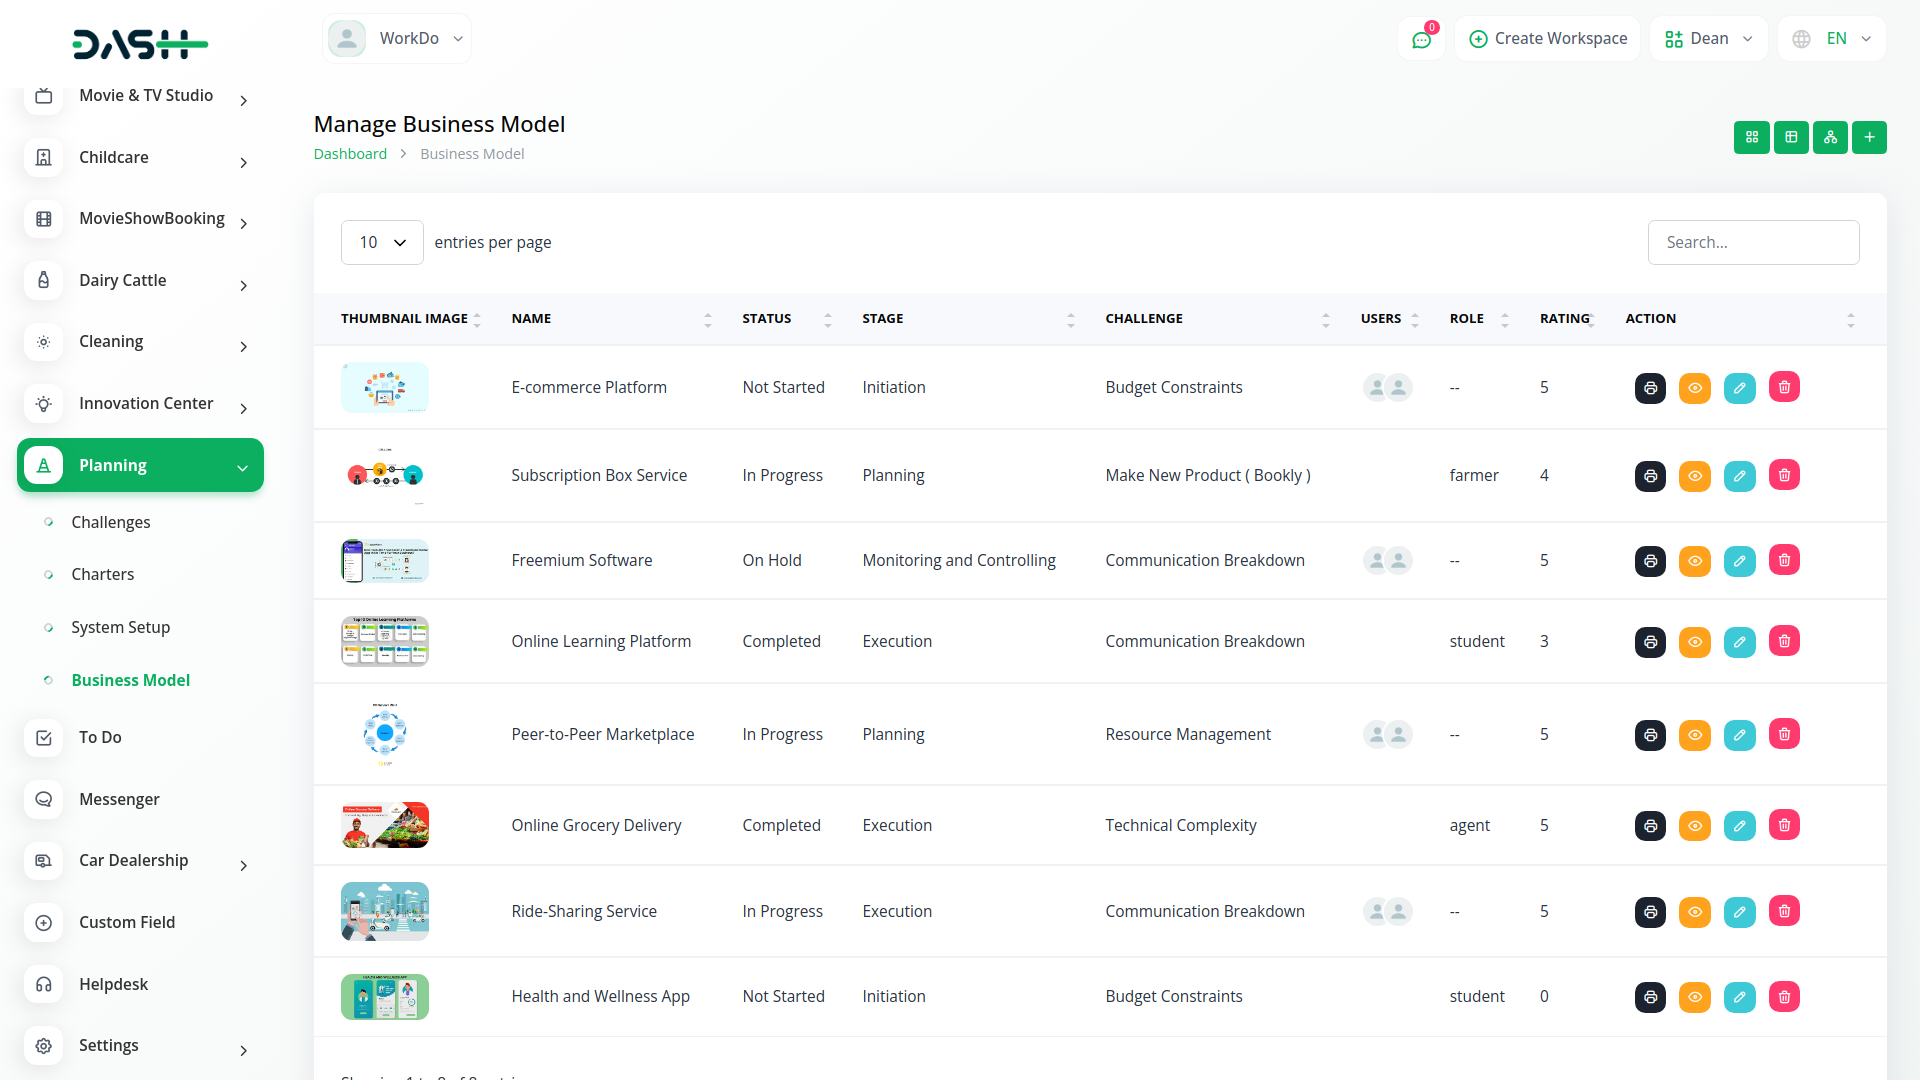Open Challenges under Planning menu
Viewport: 1920px width, 1080px height.
click(111, 522)
